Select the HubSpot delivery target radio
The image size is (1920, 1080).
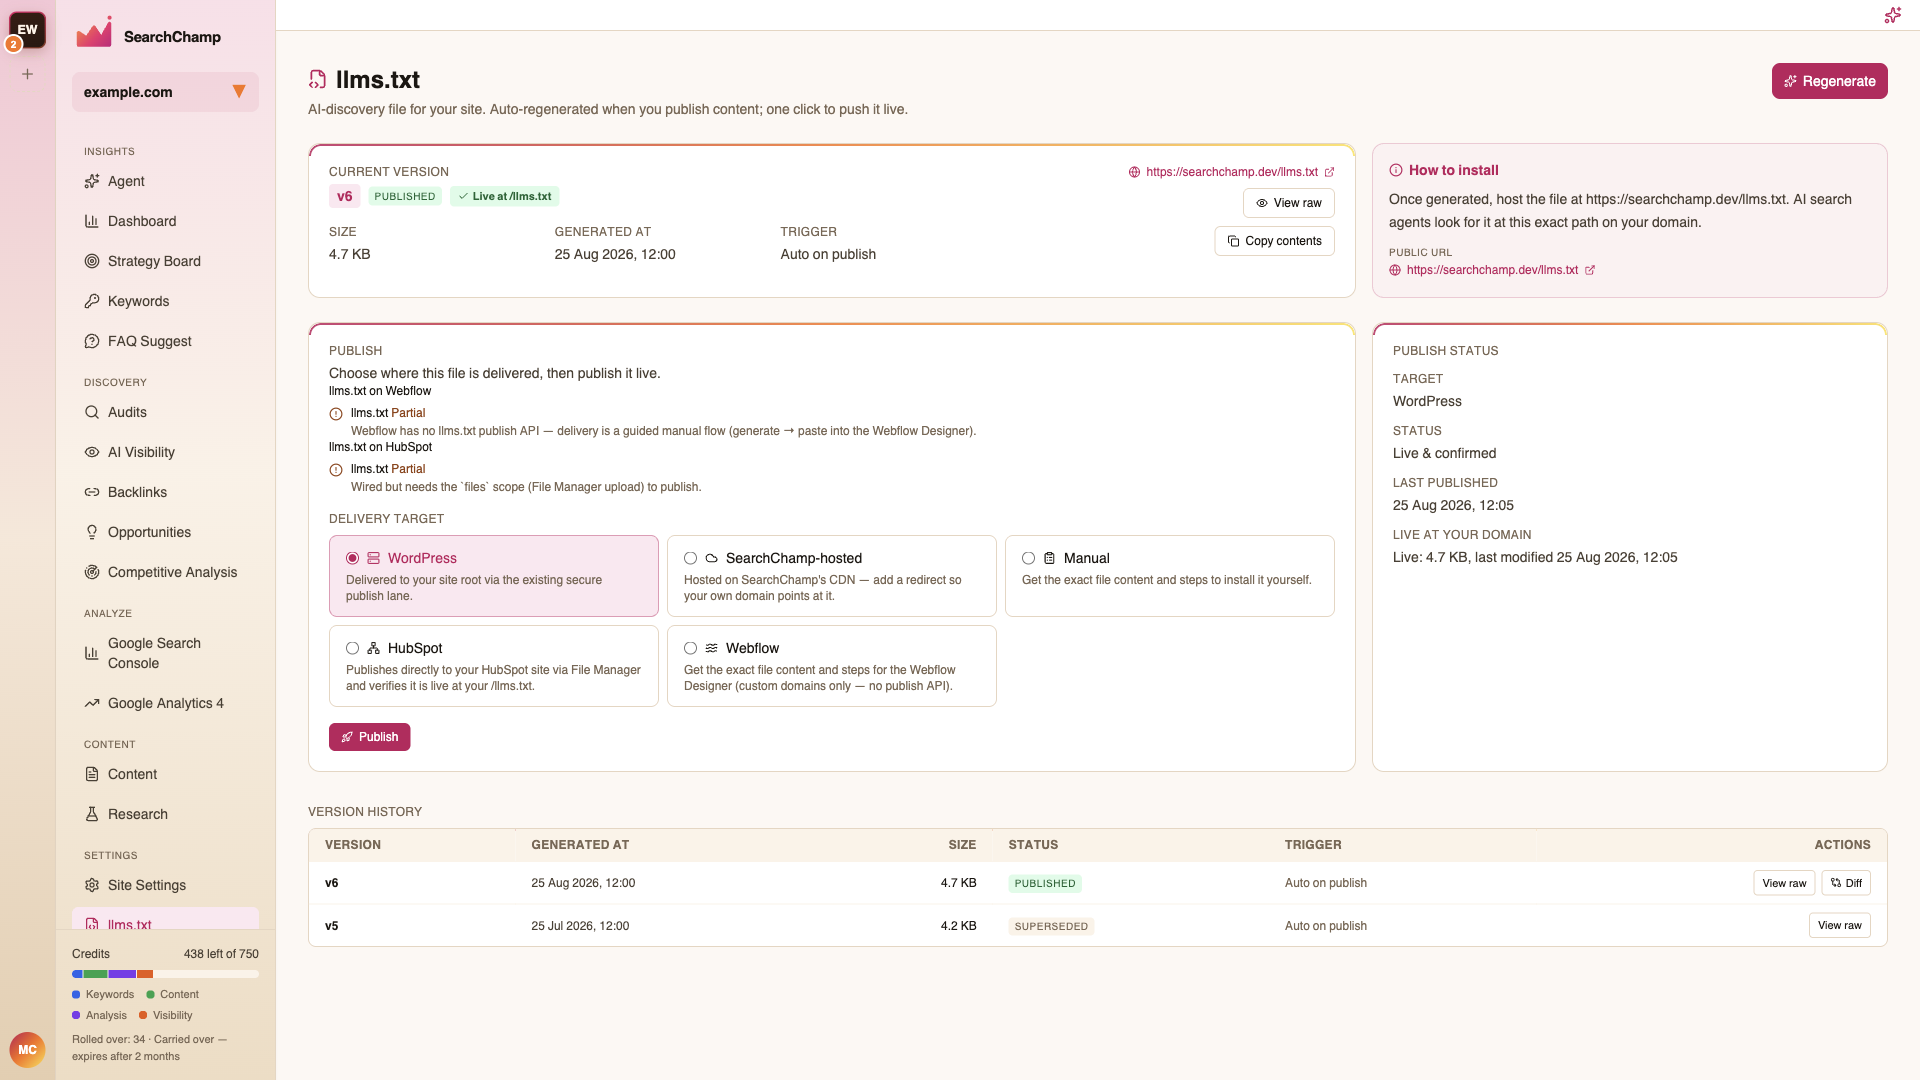point(352,648)
